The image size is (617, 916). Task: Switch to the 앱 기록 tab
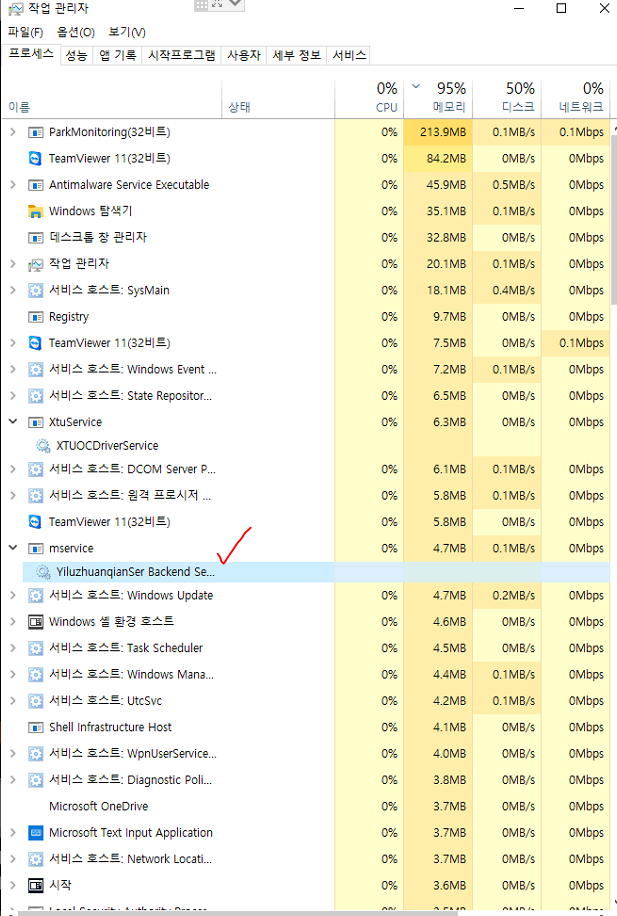pos(117,55)
